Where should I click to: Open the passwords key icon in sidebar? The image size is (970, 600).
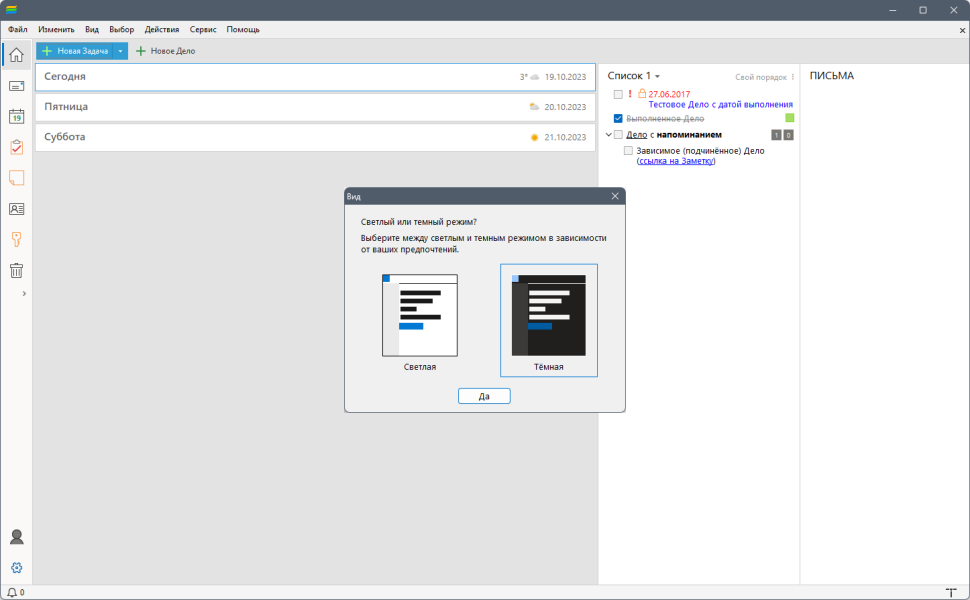[17, 239]
